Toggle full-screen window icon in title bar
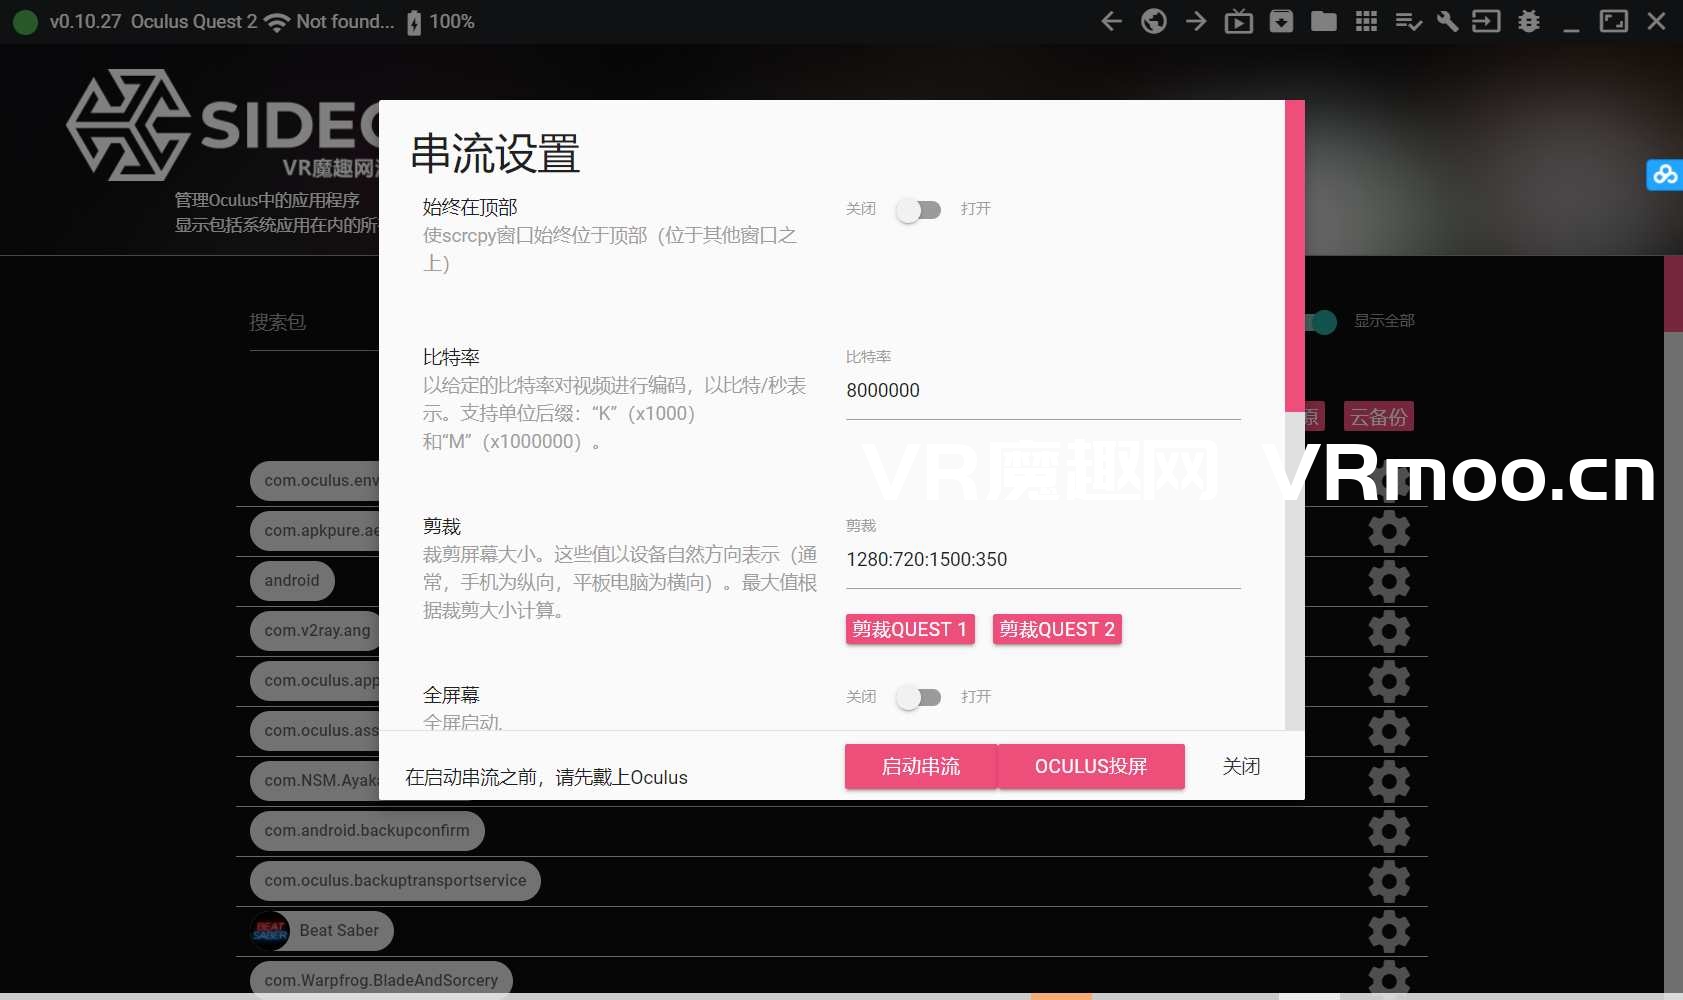Image resolution: width=1683 pixels, height=1000 pixels. click(x=1614, y=21)
